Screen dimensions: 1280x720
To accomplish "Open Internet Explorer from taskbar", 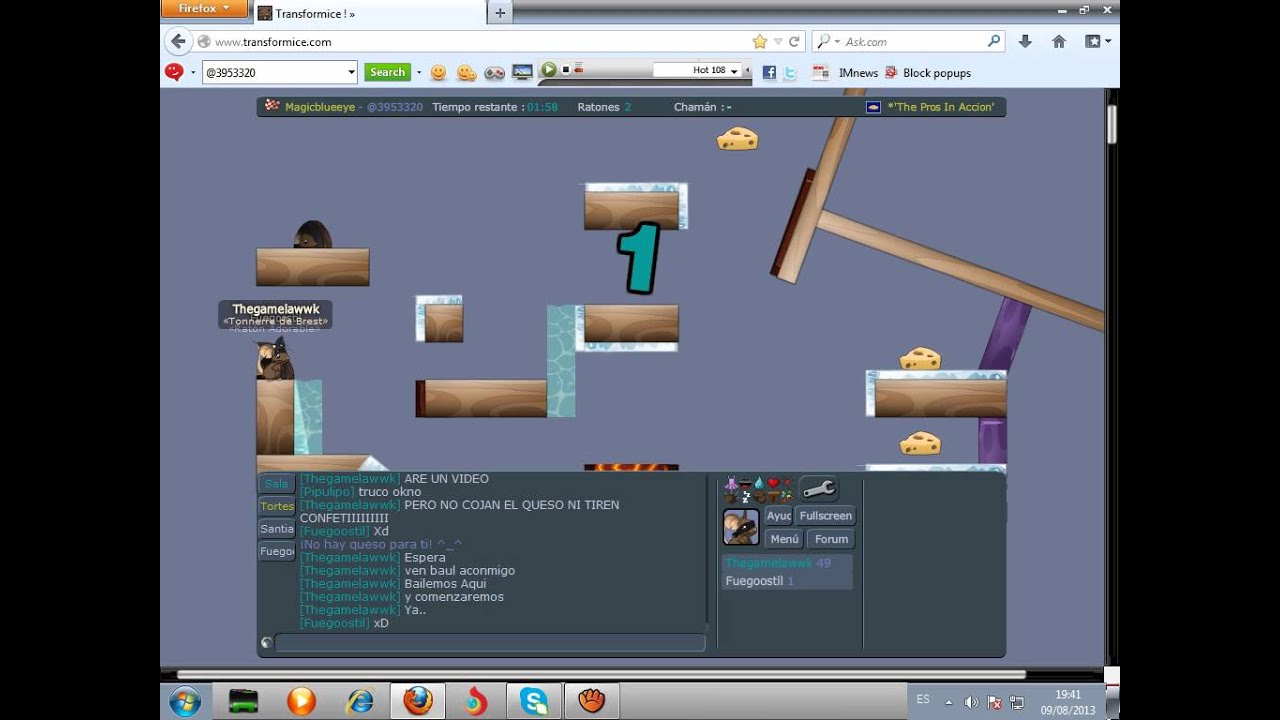I will pyautogui.click(x=359, y=701).
